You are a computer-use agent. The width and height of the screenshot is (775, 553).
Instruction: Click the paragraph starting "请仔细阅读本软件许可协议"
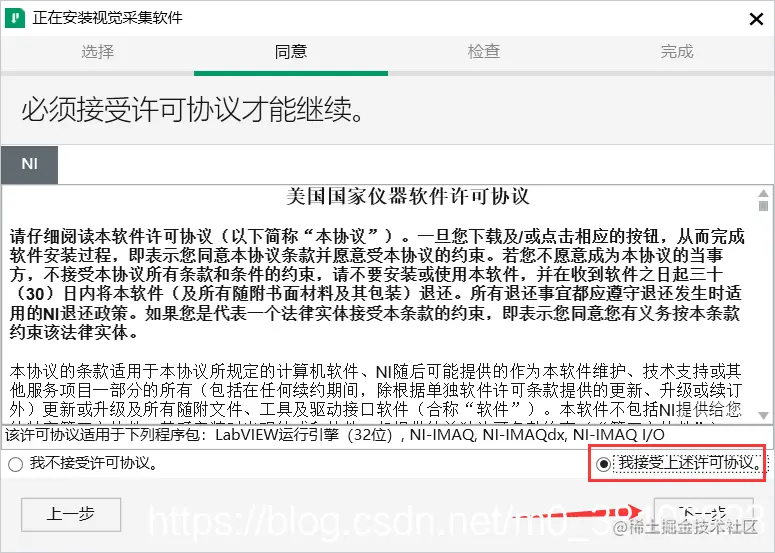tap(377, 284)
